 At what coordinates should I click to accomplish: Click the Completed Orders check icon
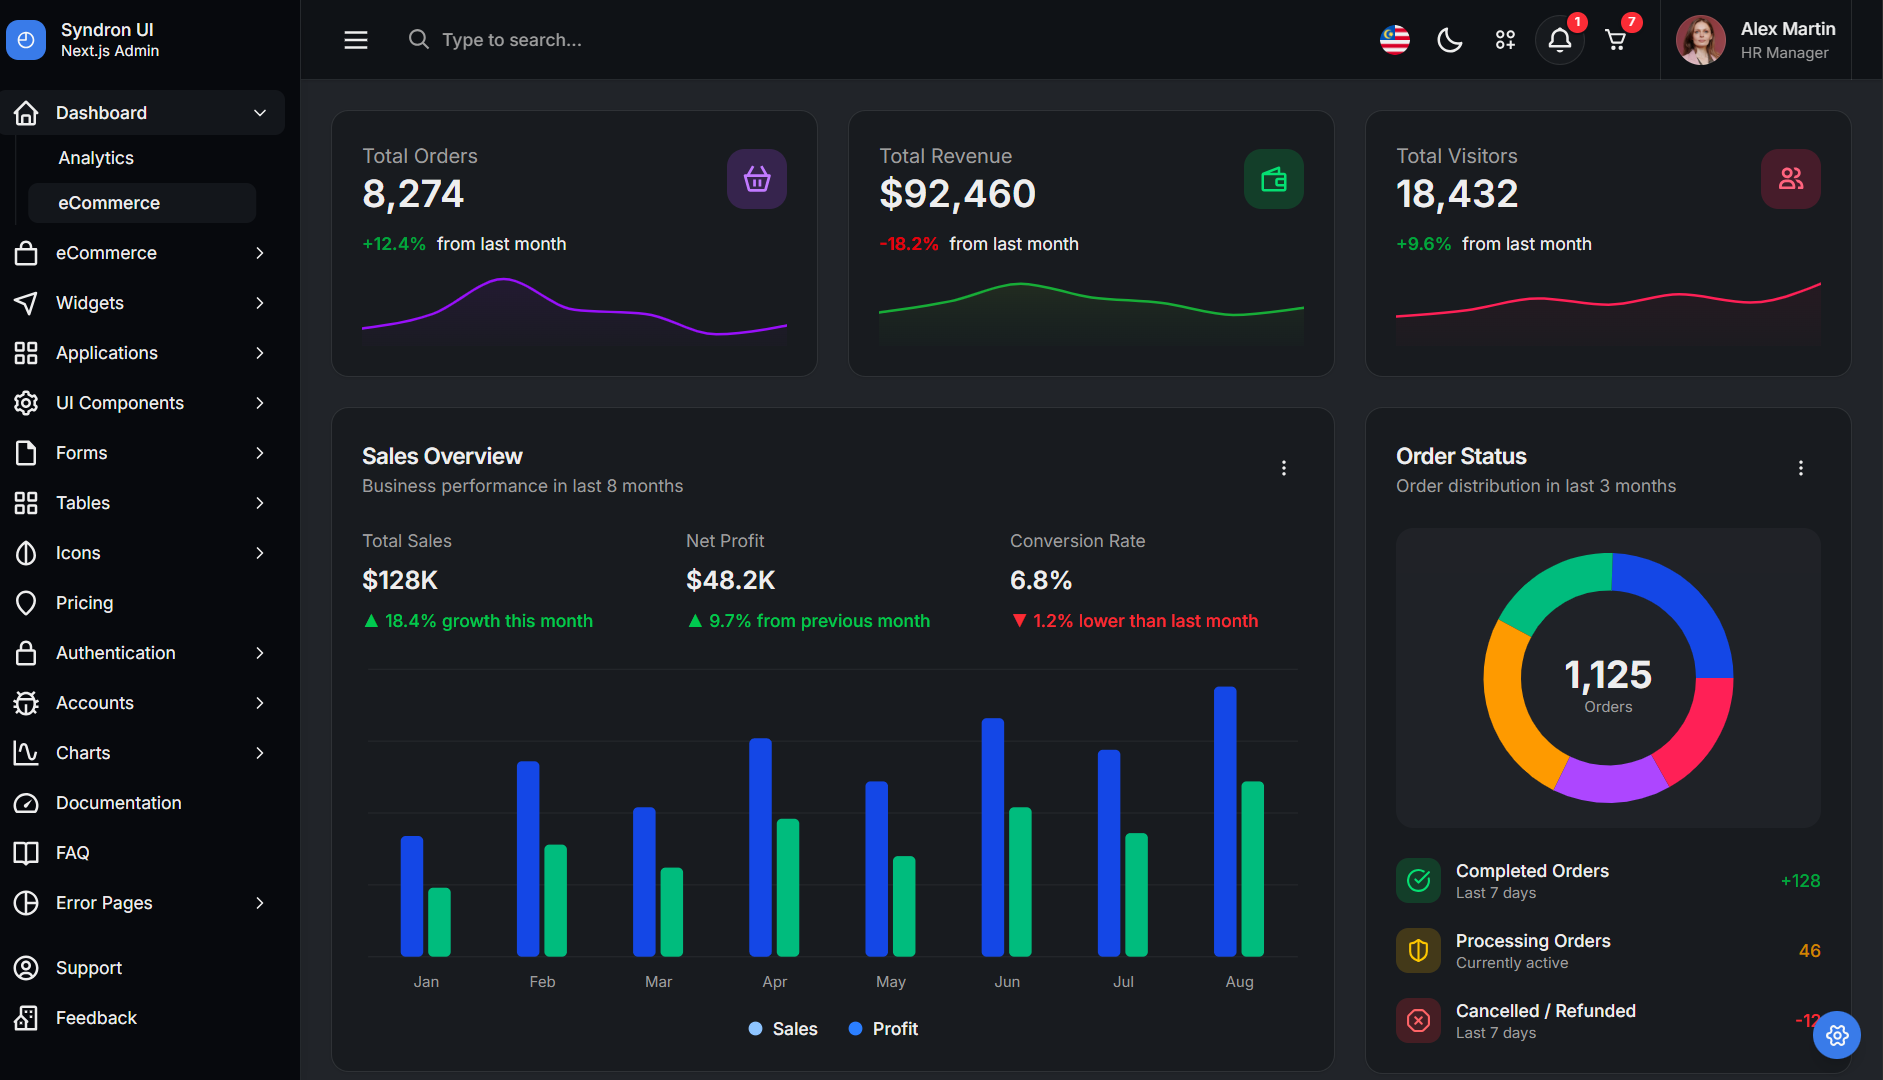(x=1419, y=881)
